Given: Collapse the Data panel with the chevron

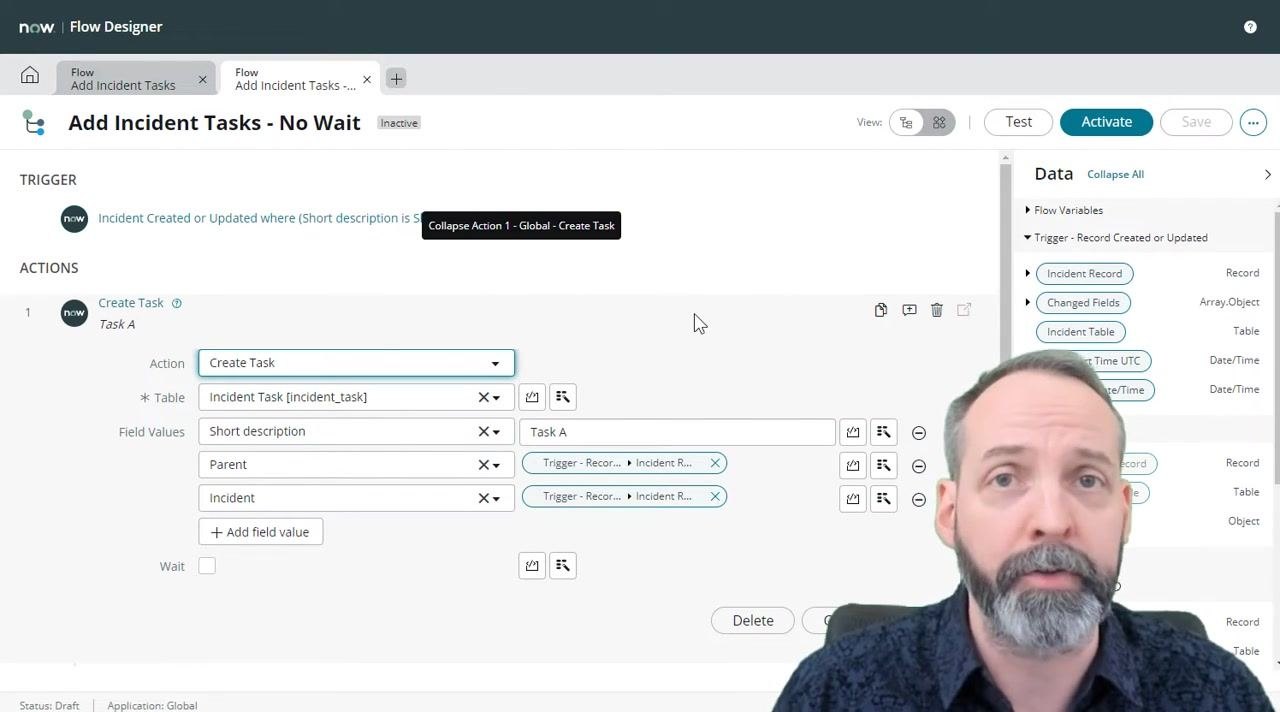Looking at the screenshot, I should point(1267,174).
